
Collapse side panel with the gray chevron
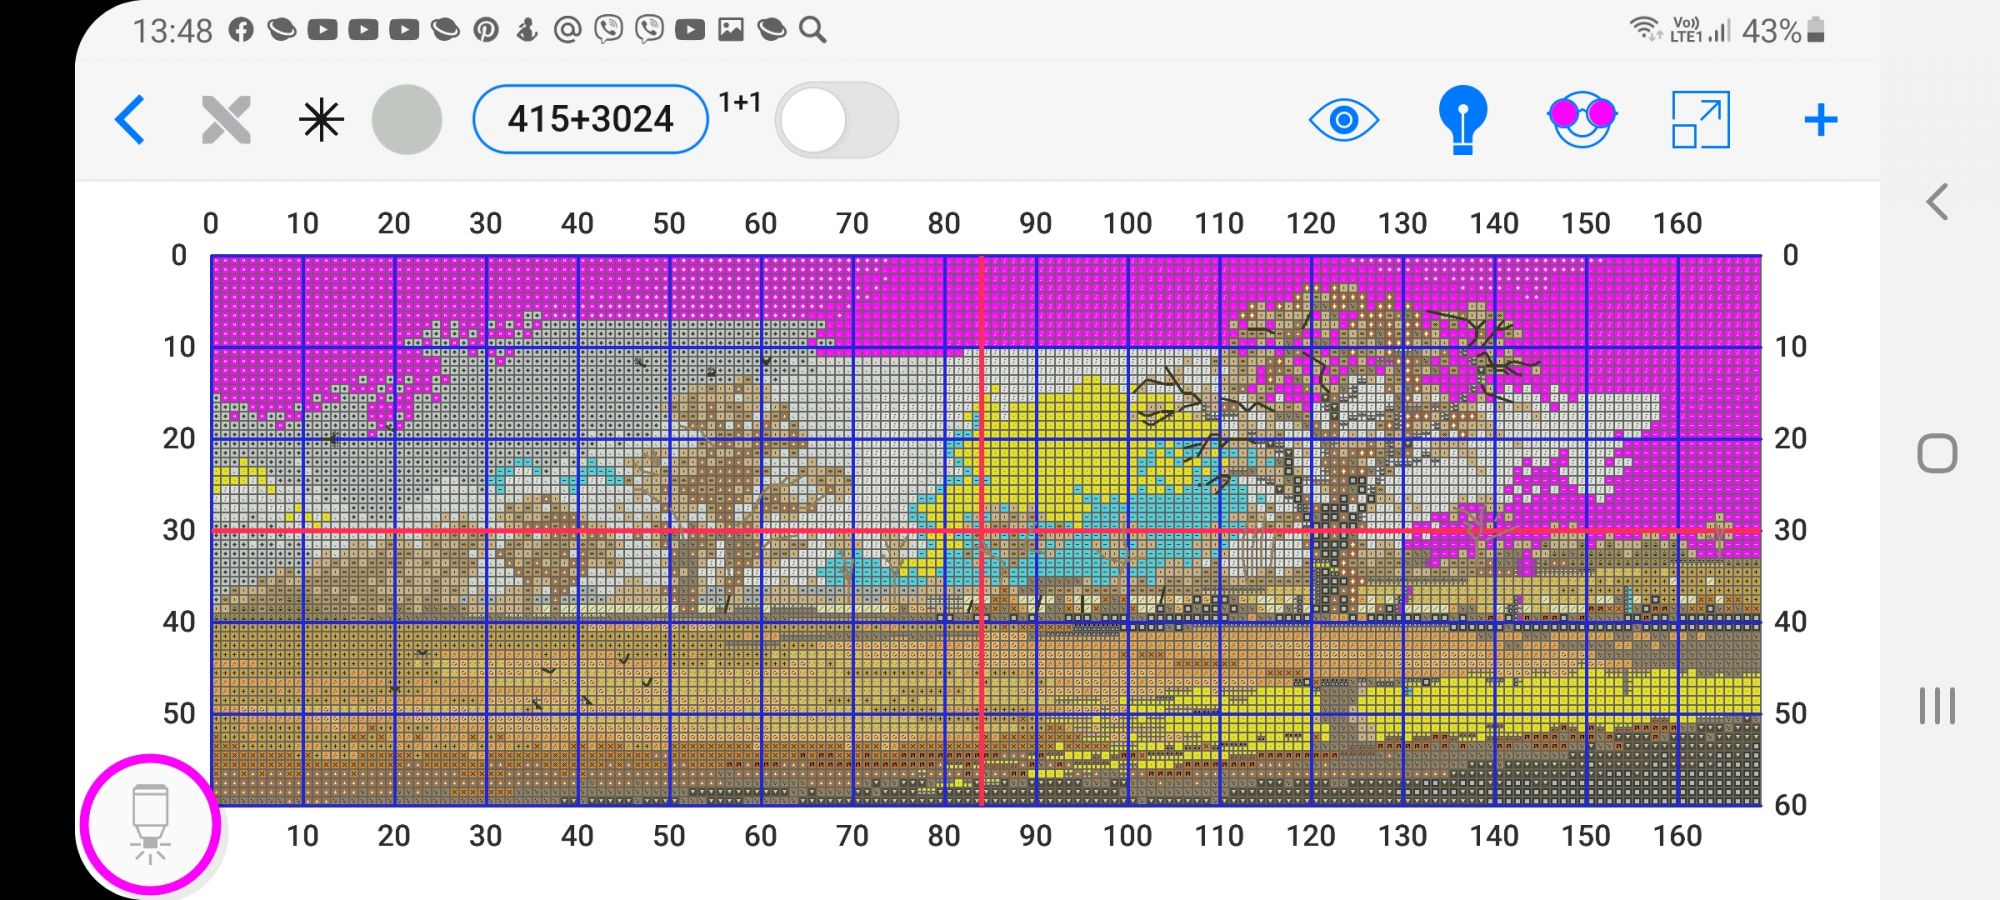[1937, 202]
